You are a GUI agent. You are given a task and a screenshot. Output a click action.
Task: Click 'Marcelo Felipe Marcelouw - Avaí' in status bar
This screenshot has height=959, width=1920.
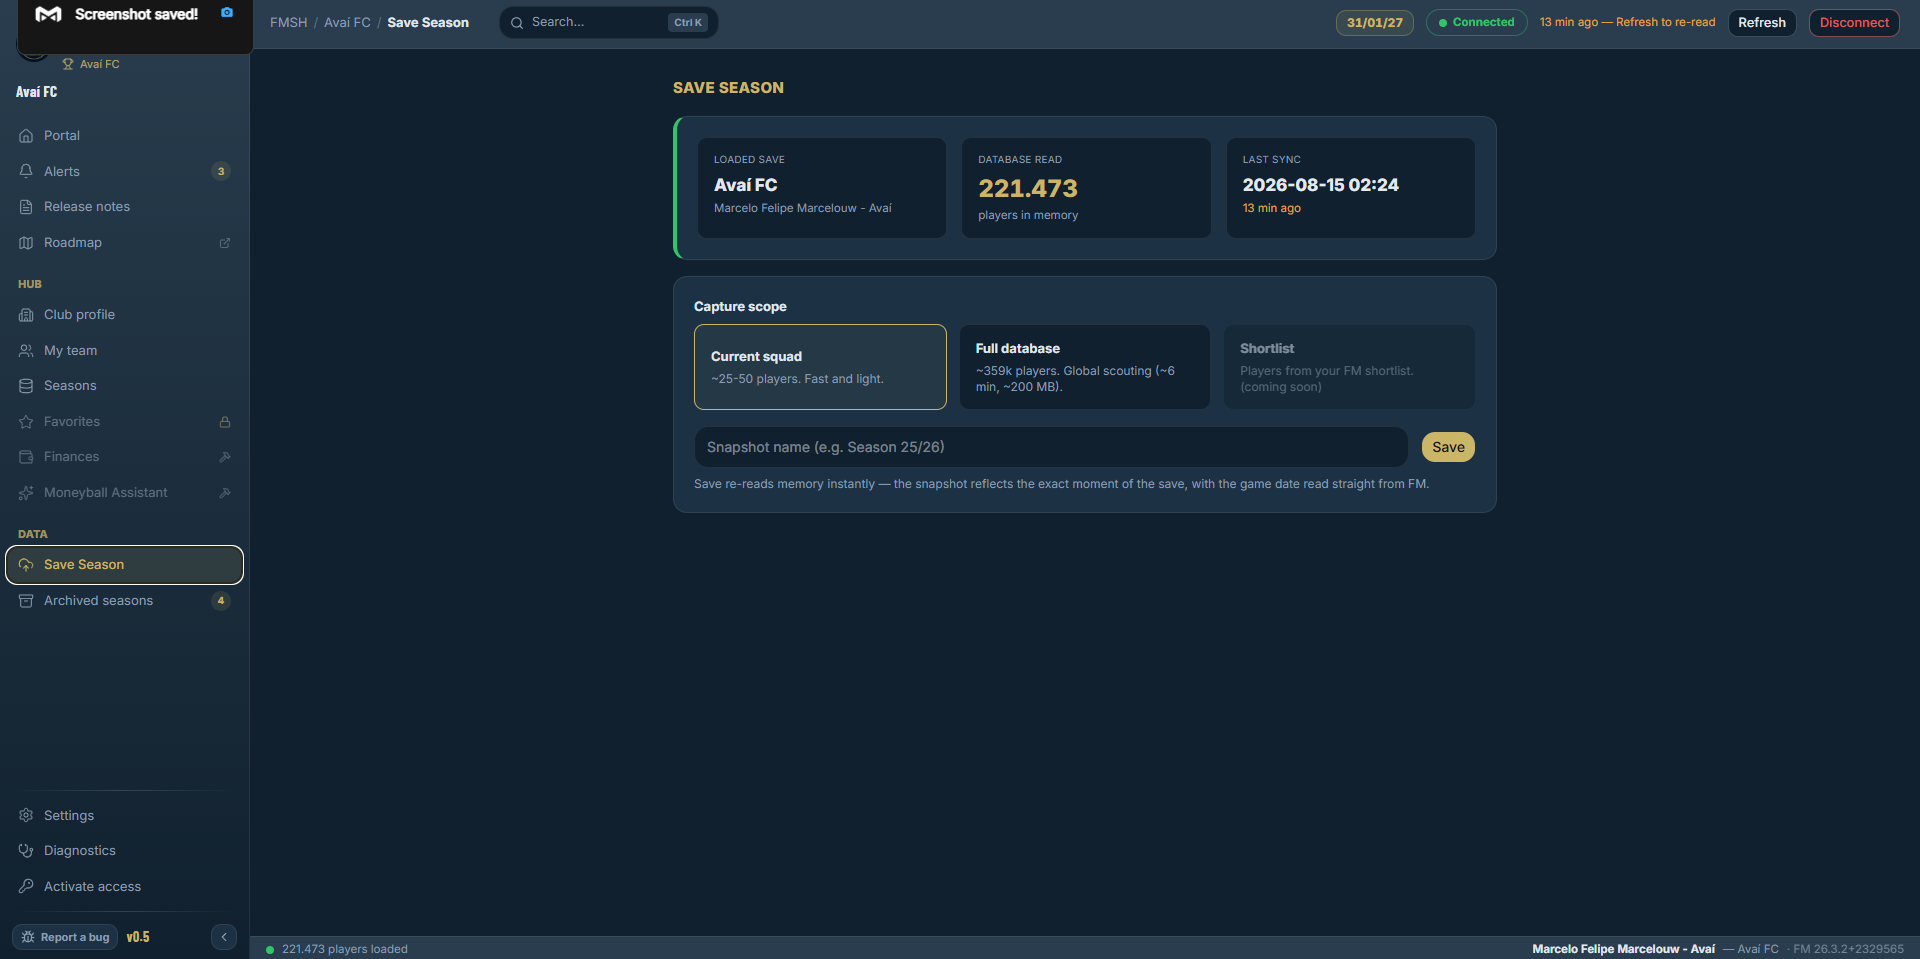(x=1623, y=949)
